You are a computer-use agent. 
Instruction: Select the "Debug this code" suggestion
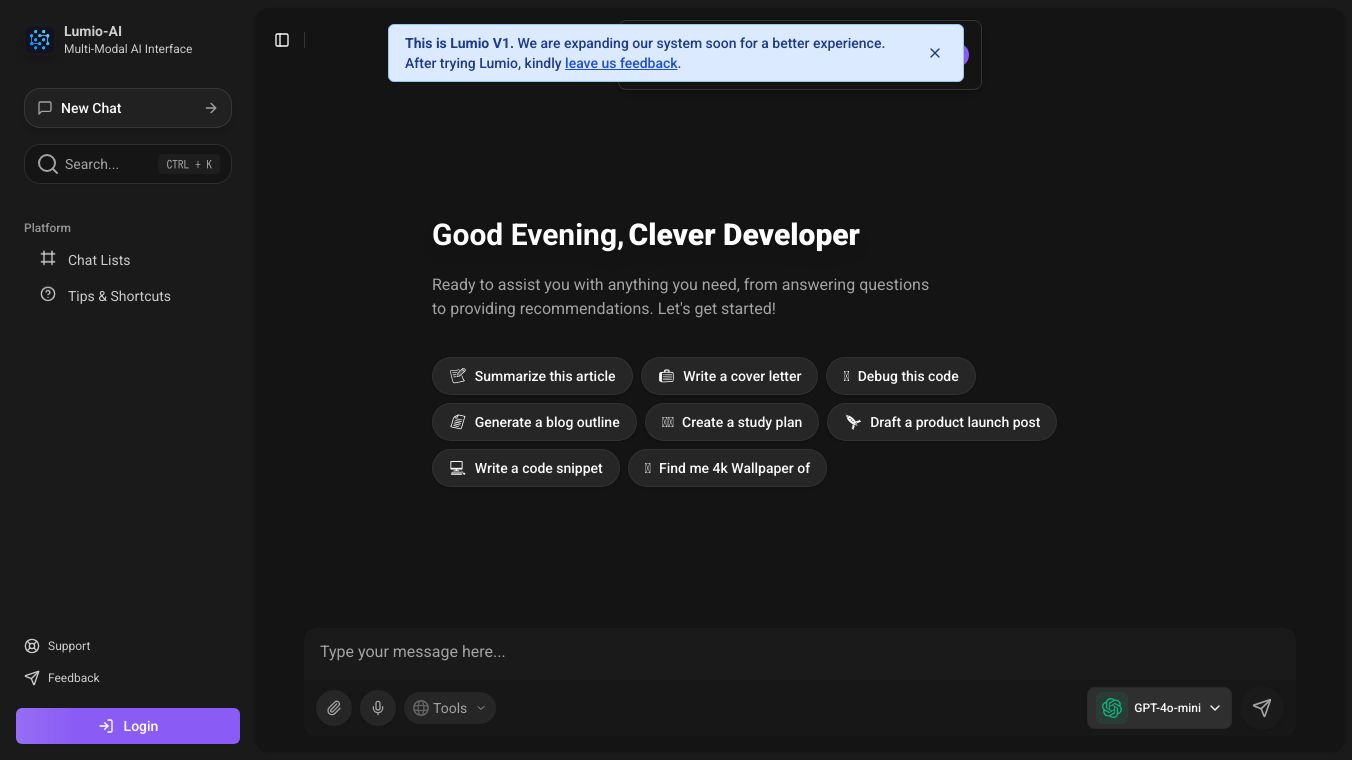[901, 376]
